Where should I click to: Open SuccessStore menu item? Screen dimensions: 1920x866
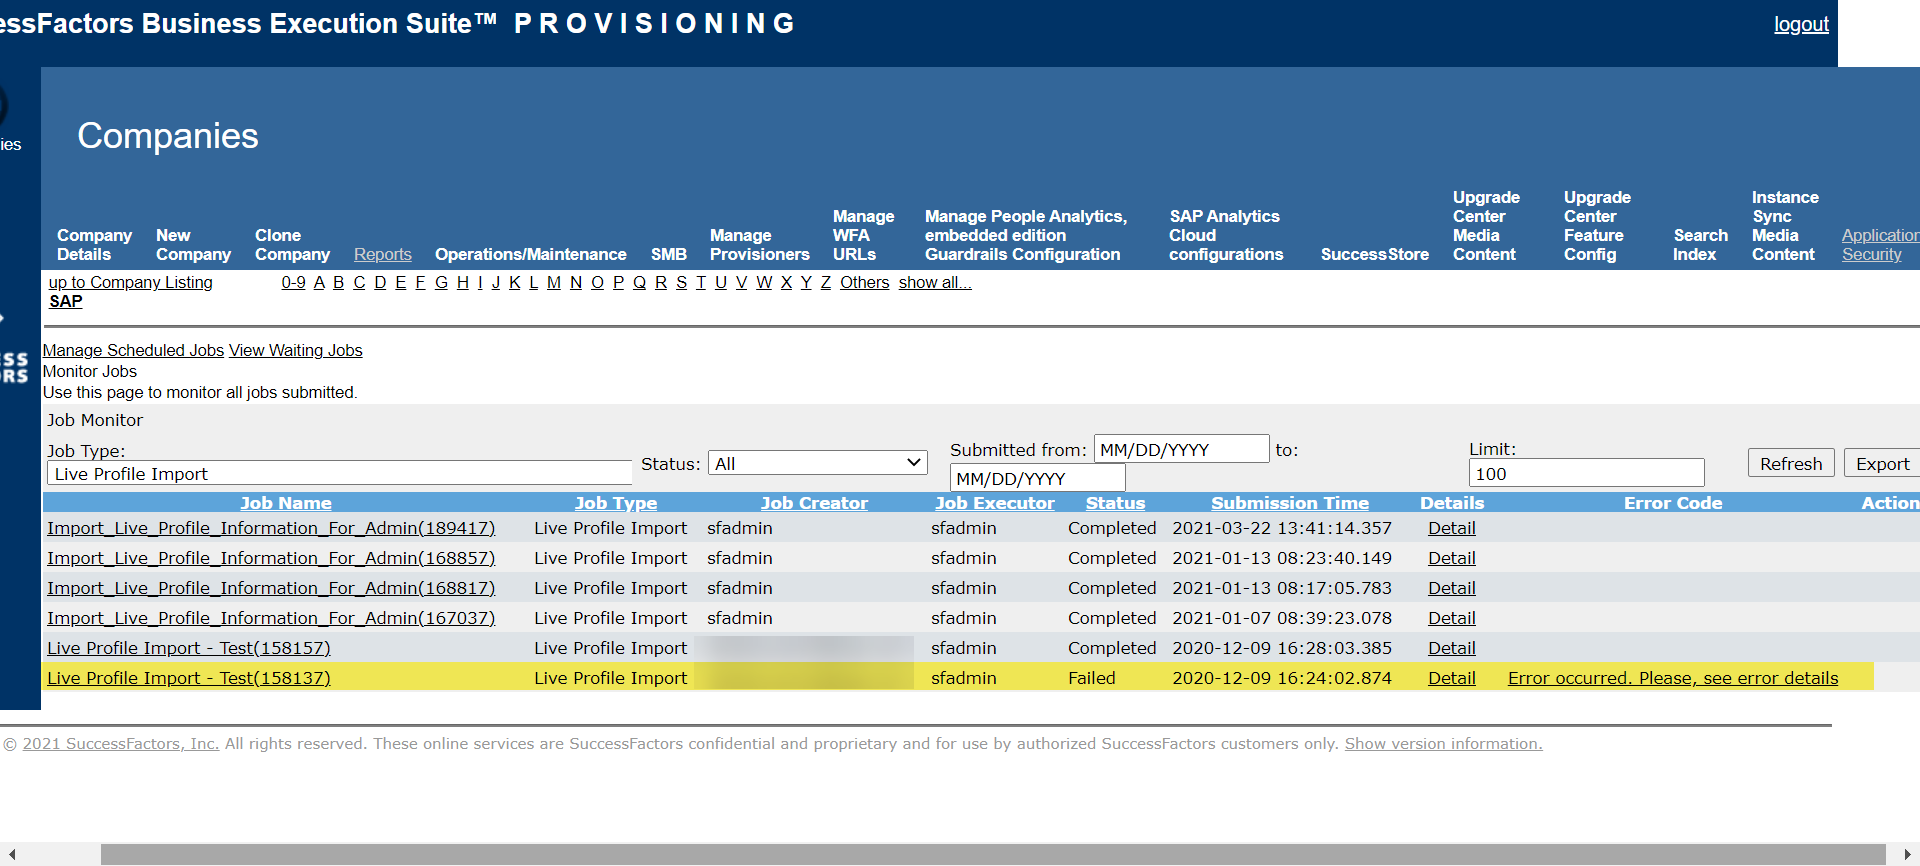click(x=1374, y=254)
